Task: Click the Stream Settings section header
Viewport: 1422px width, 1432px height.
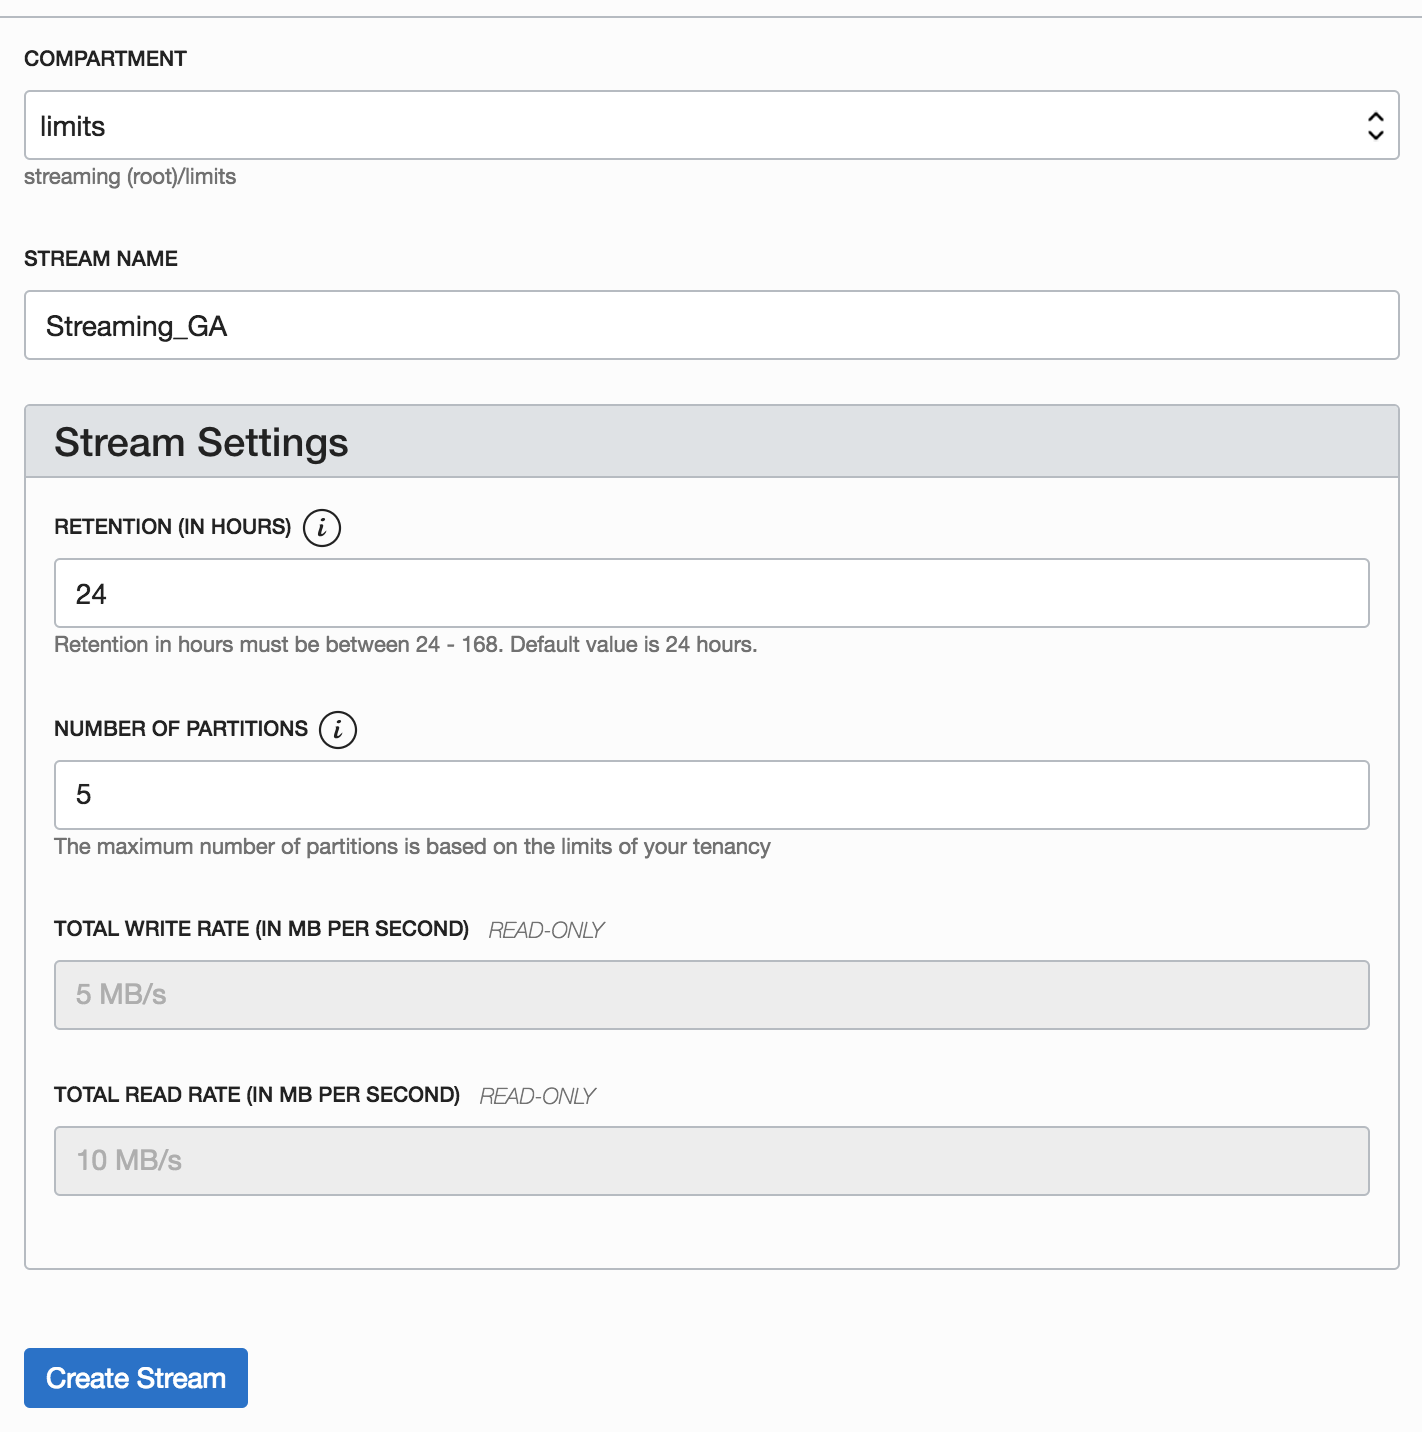Action: 201,442
